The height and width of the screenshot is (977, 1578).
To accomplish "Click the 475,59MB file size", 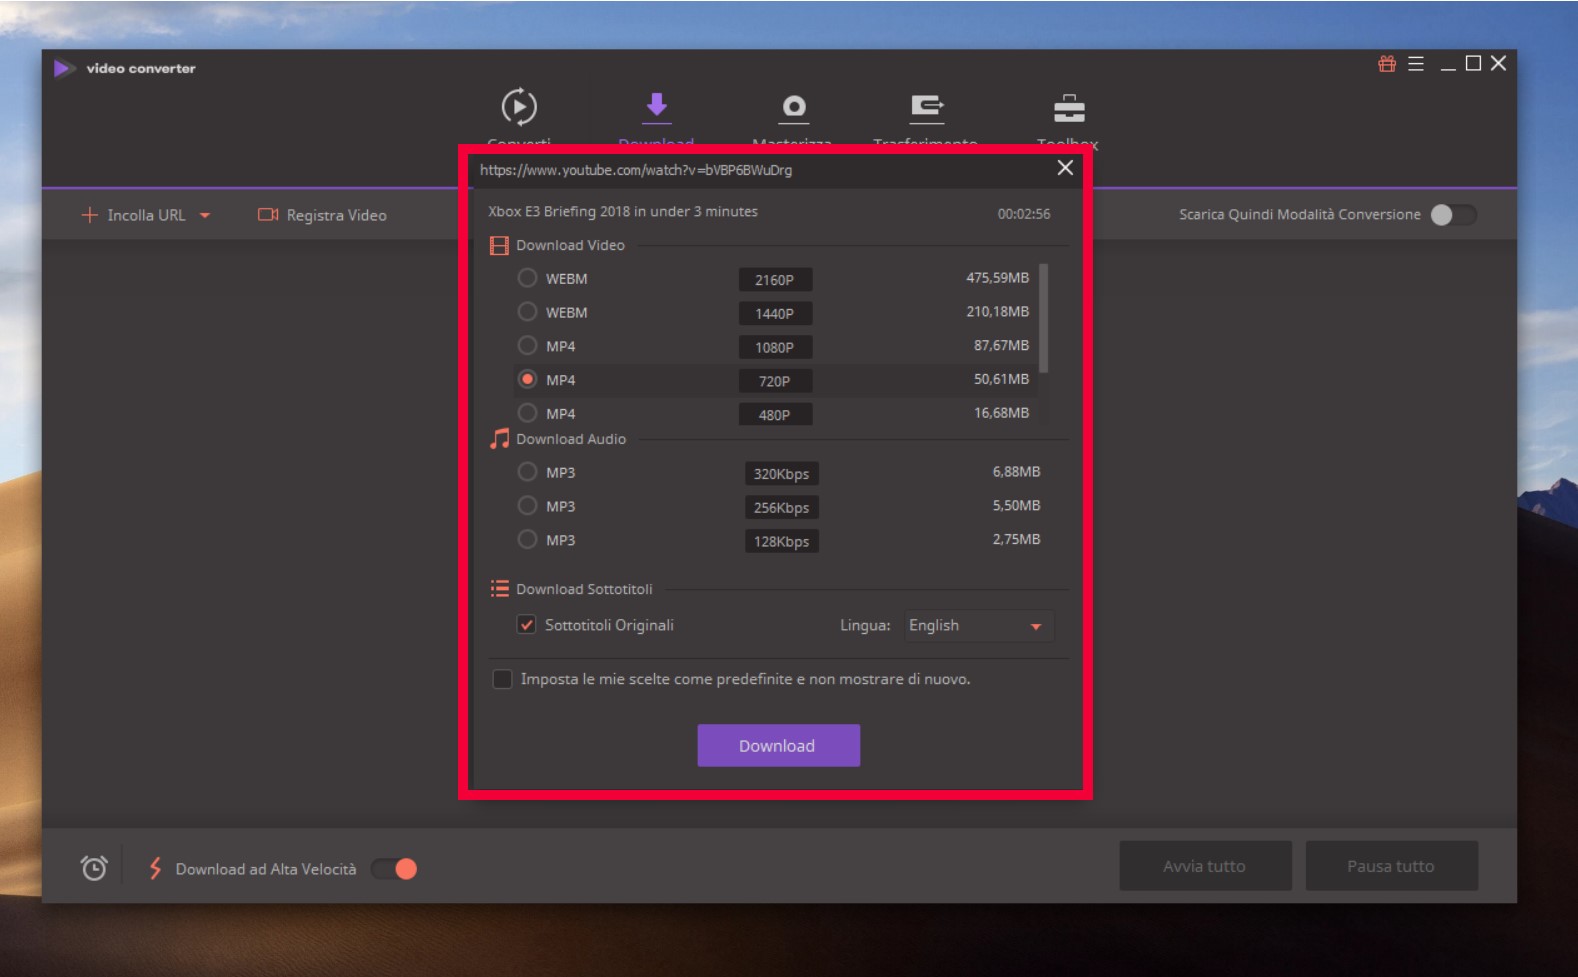I will point(997,278).
